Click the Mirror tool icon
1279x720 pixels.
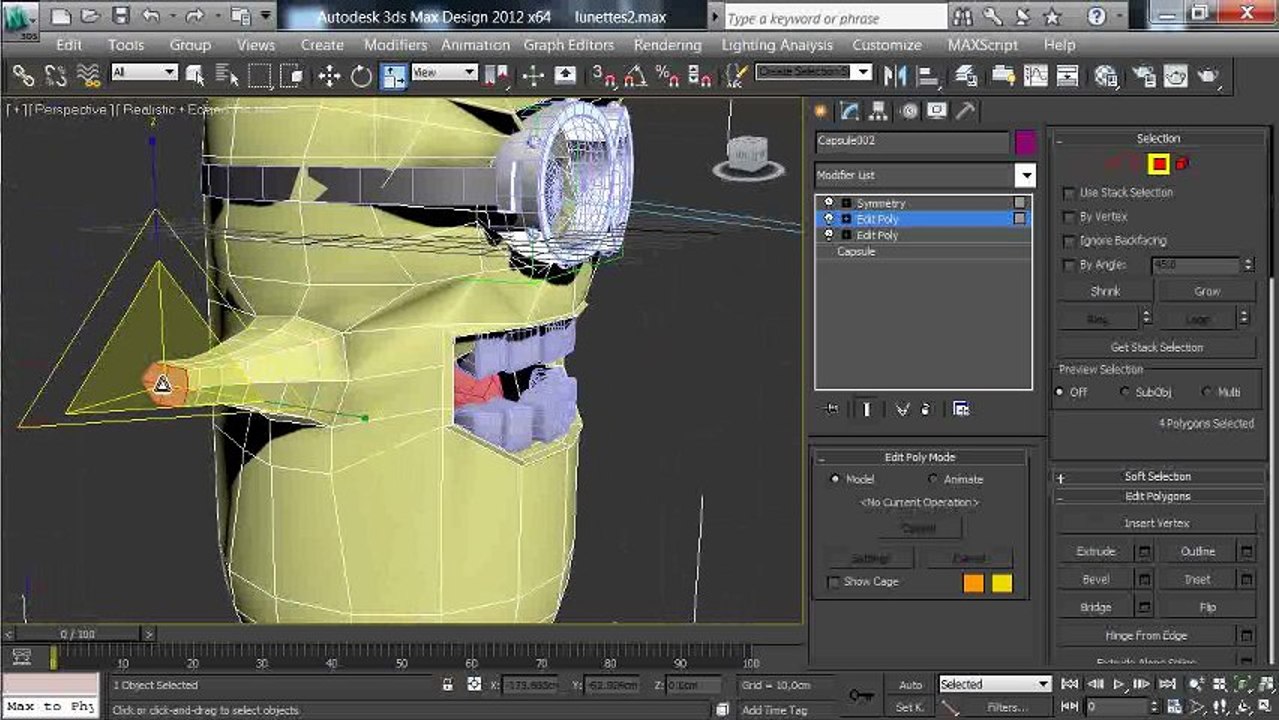895,76
